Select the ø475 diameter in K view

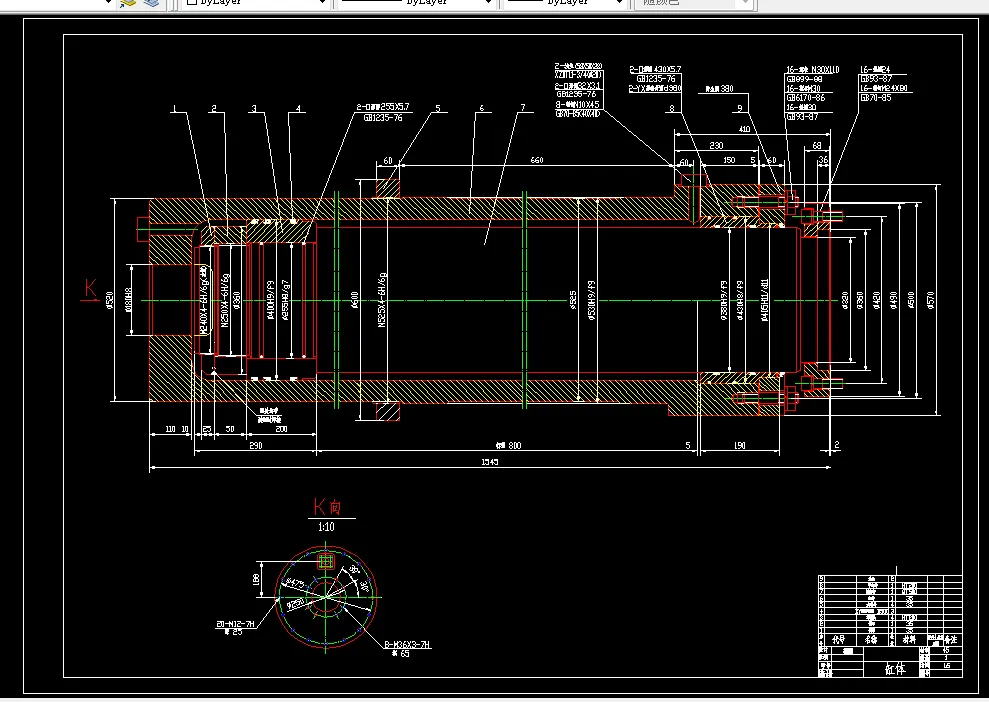(x=295, y=583)
